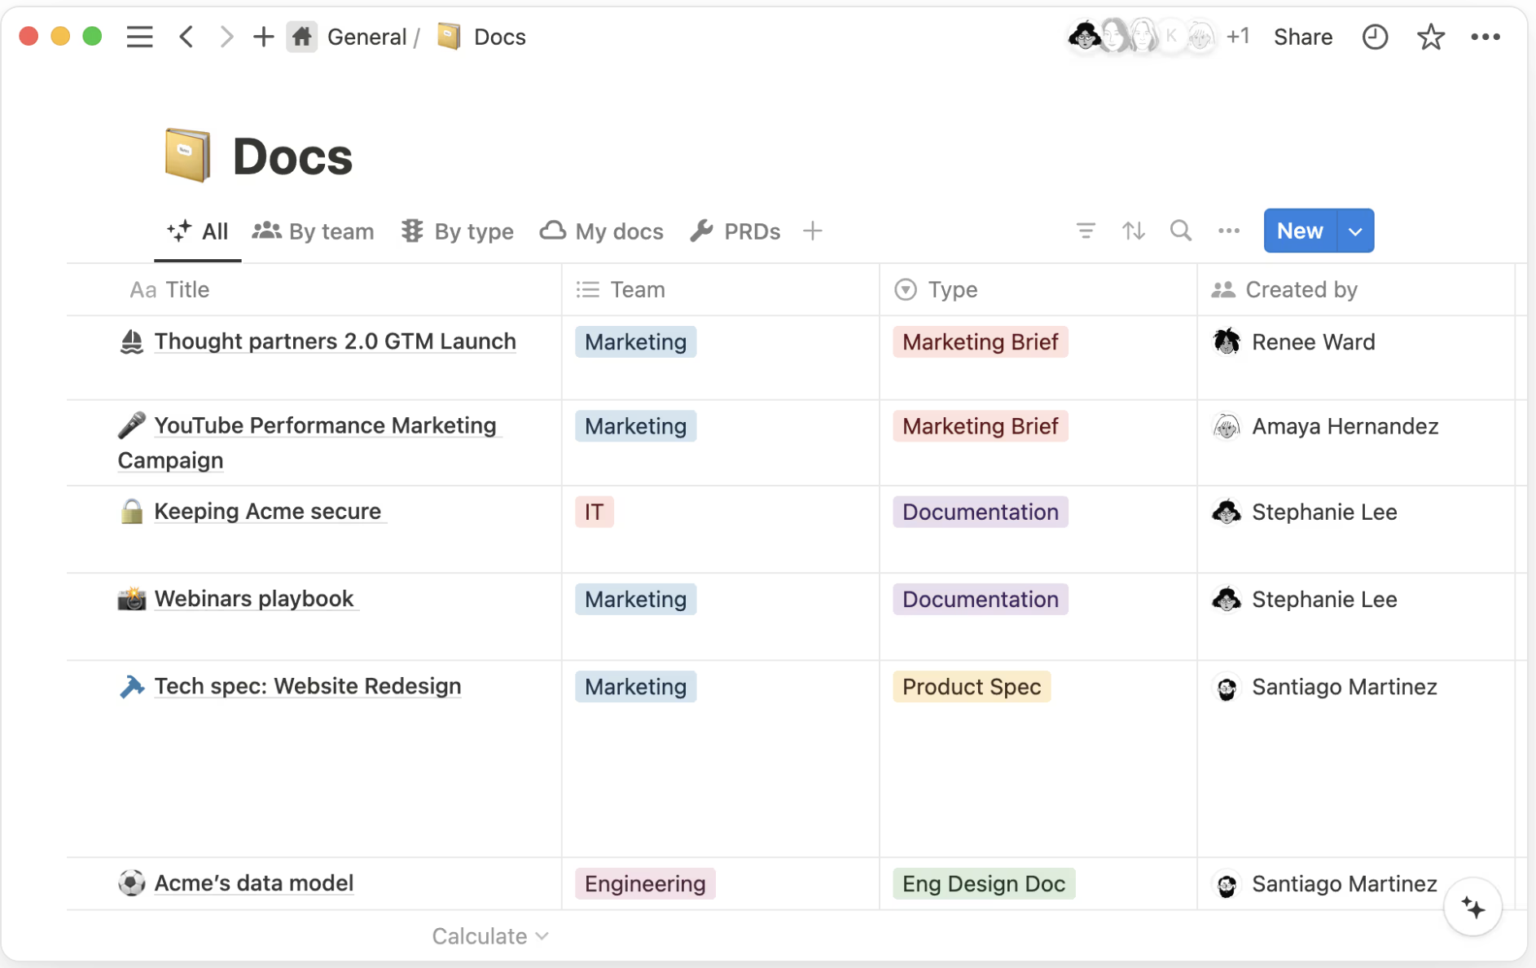Click the +1 avatar stack in the toolbar
The height and width of the screenshot is (968, 1536).
point(1239,36)
